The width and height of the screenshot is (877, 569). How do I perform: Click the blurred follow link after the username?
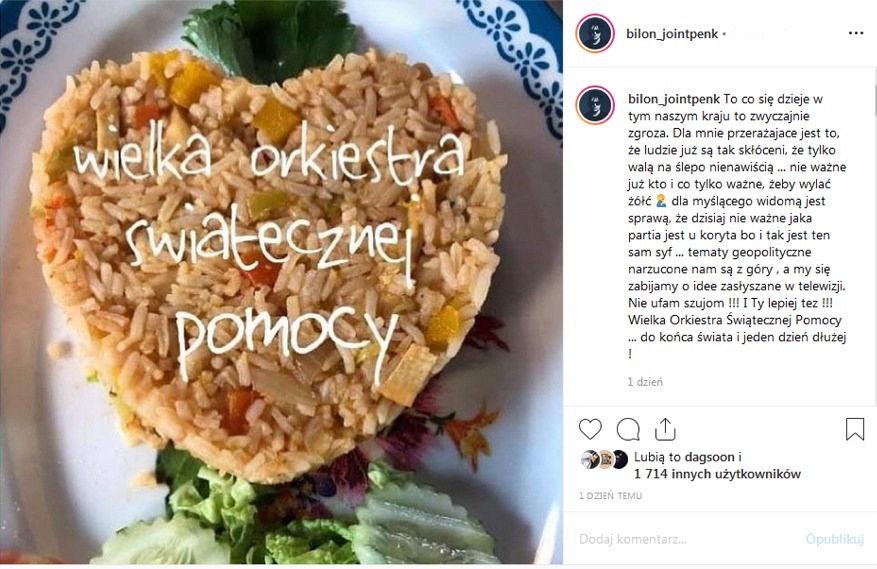(x=760, y=34)
